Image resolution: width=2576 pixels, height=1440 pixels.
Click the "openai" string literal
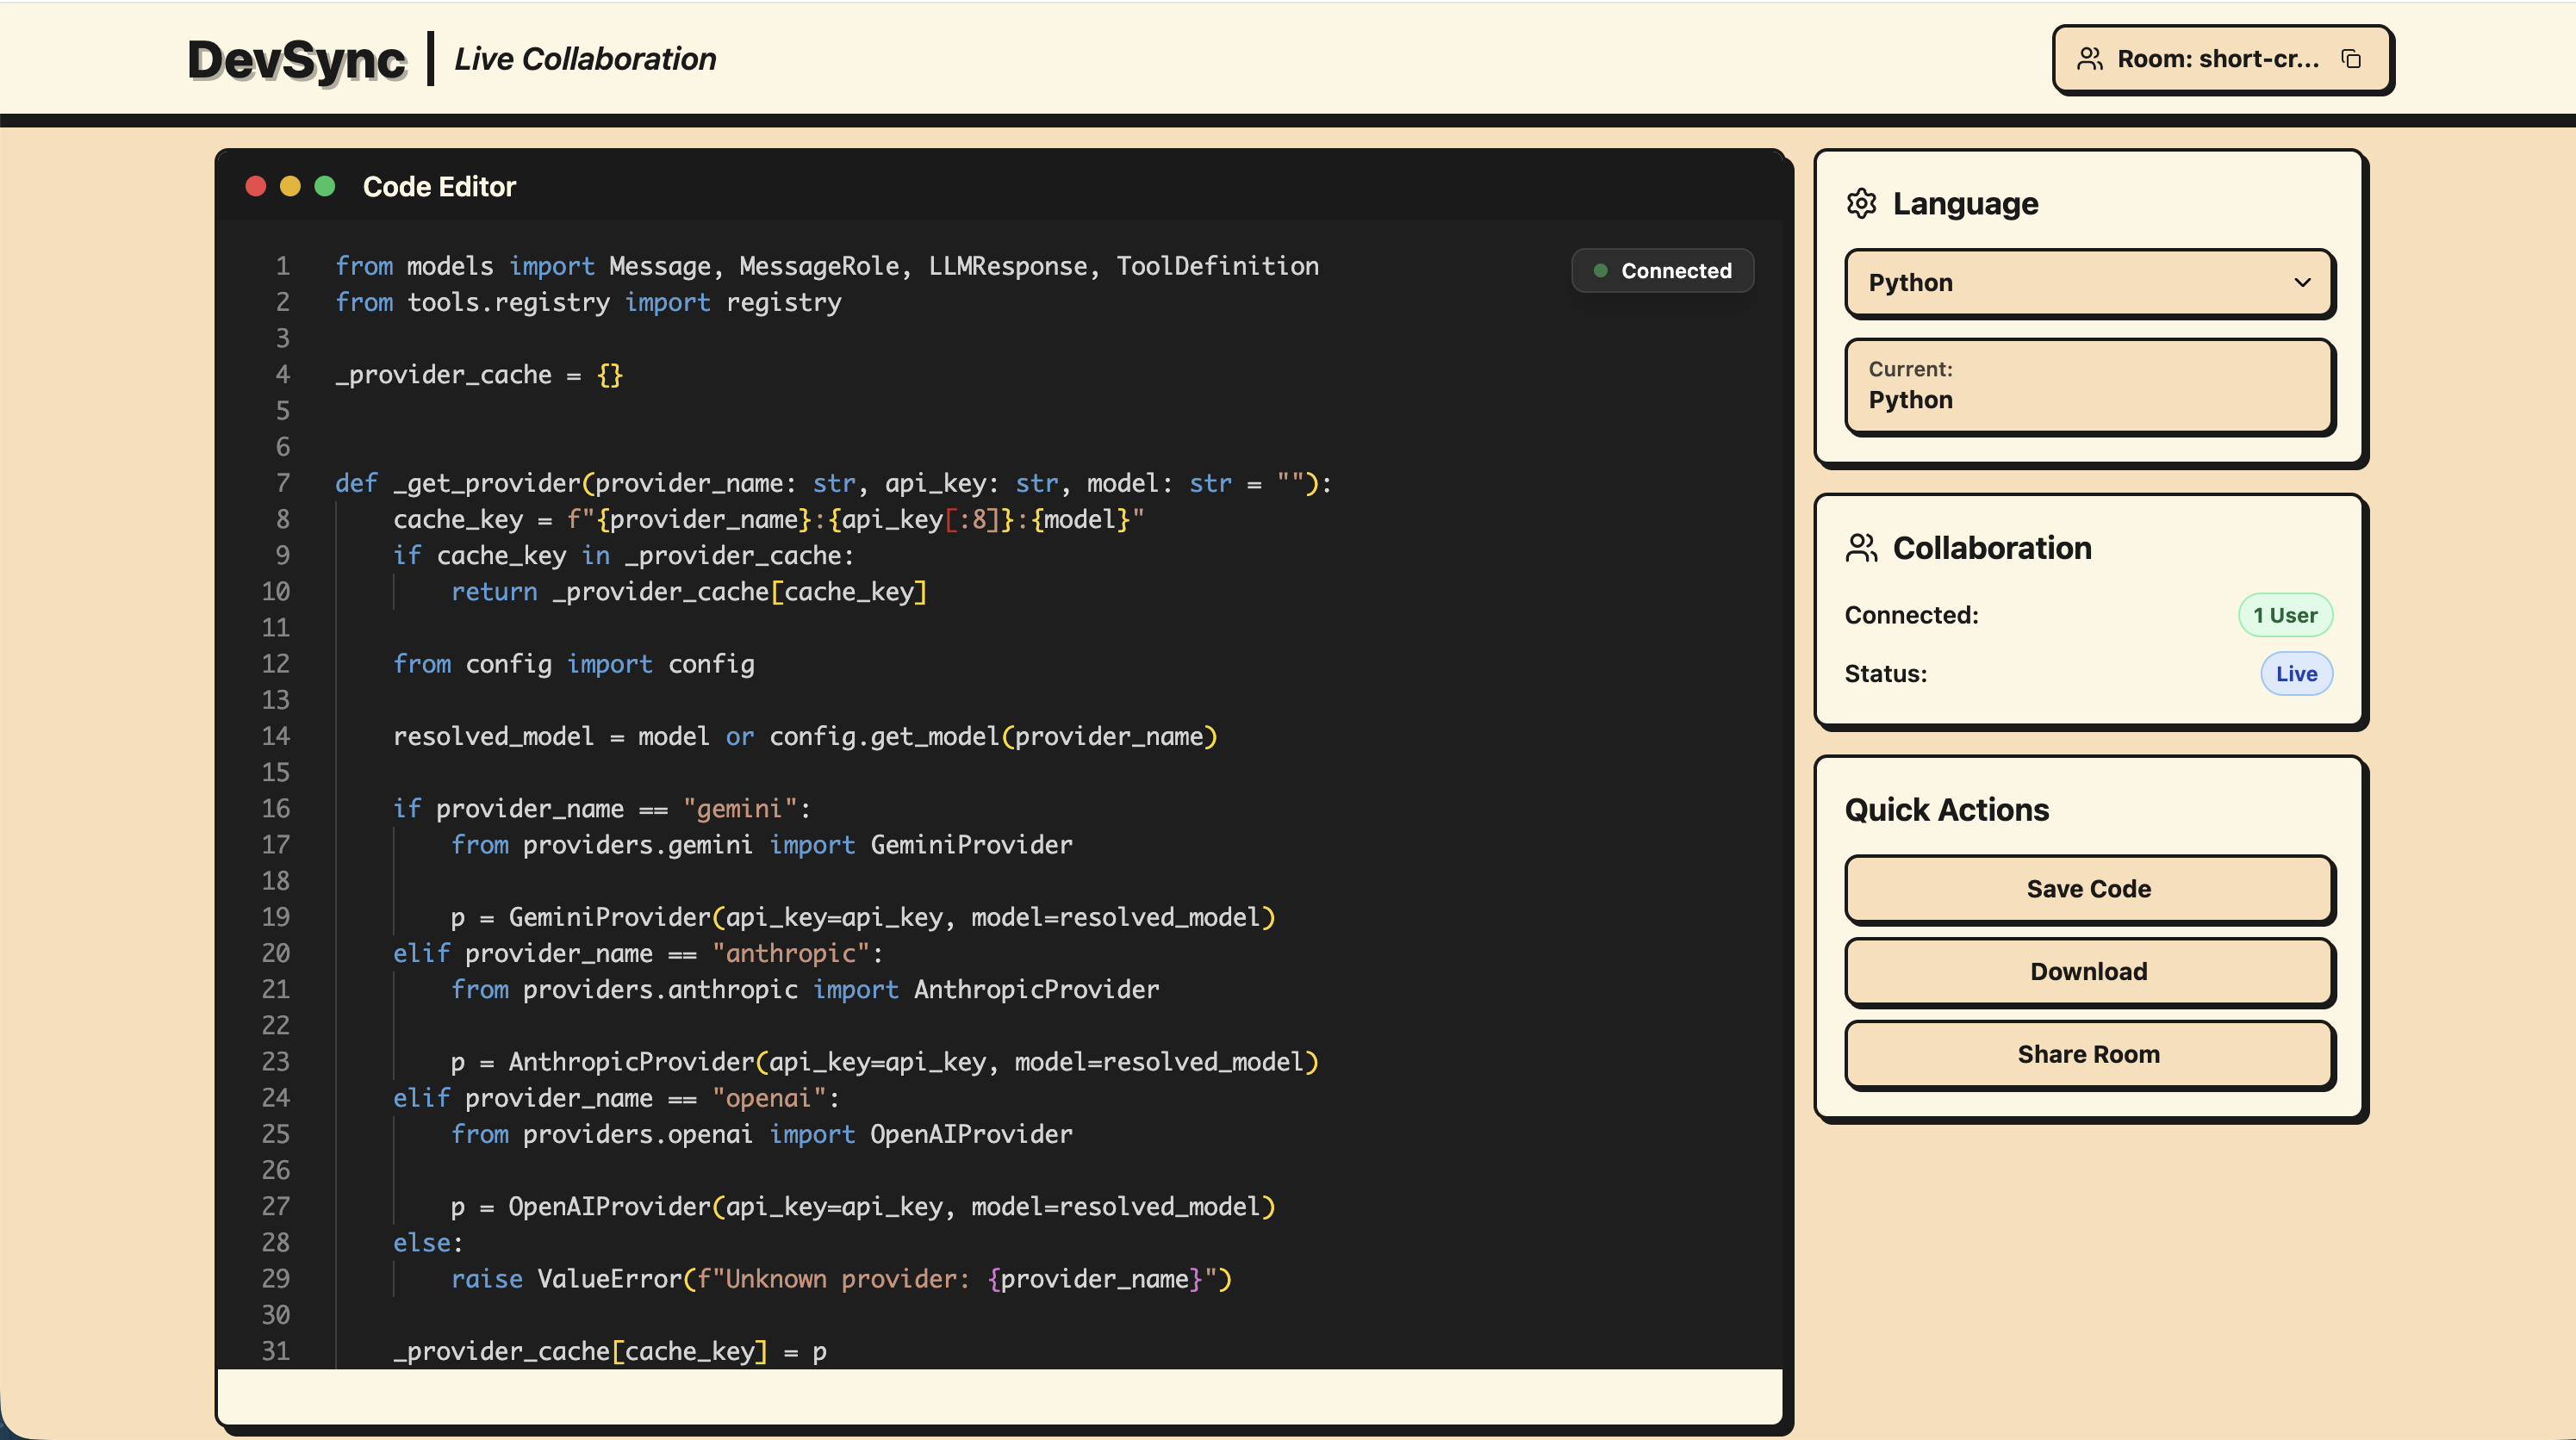[x=769, y=1099]
